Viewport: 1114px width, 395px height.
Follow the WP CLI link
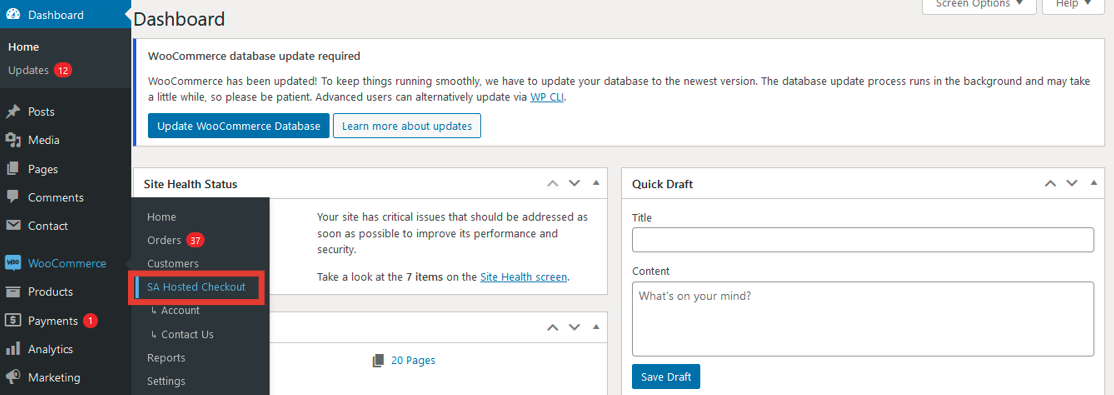point(546,97)
